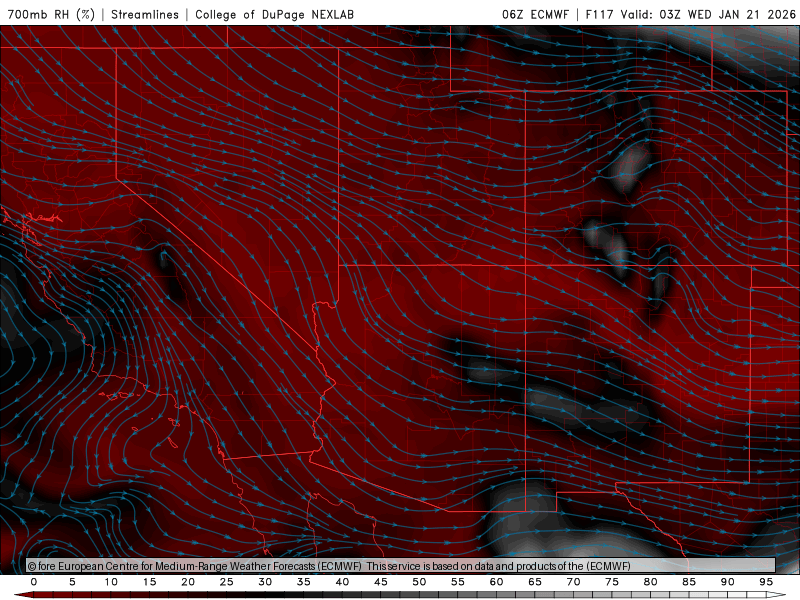Screen dimensions: 800x600
Task: Click the "10" color scale label
Action: (111, 582)
